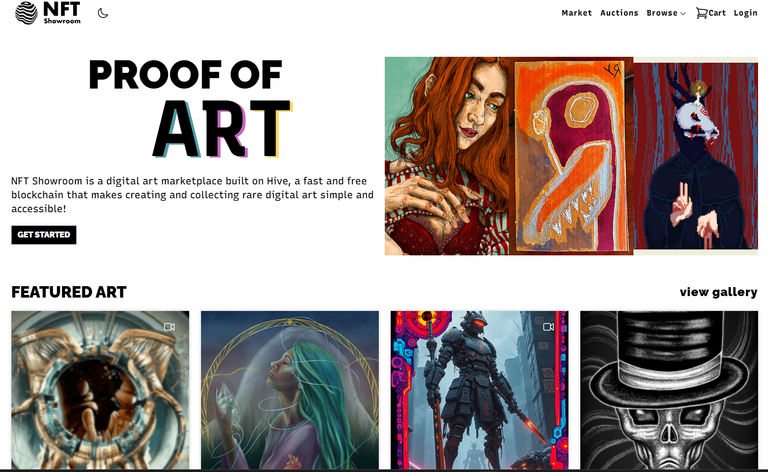This screenshot has height=472, width=768.
Task: Open the orange abstract bird painting
Action: point(571,156)
